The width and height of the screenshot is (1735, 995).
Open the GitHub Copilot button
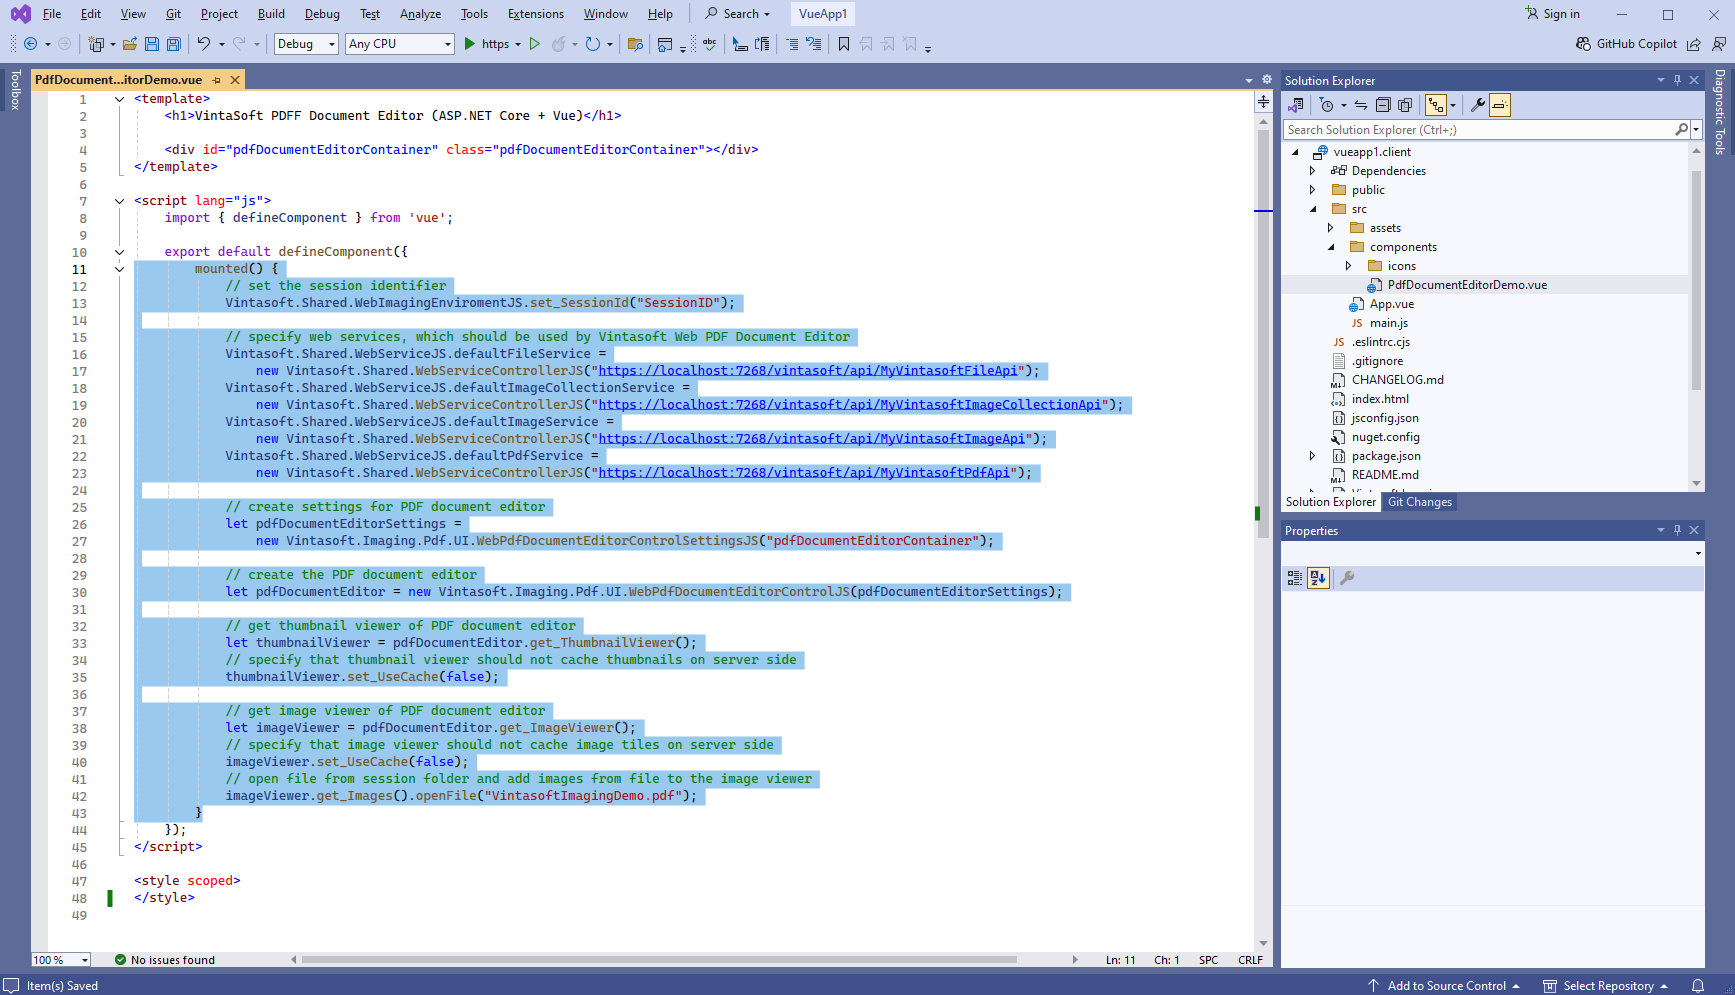1626,44
